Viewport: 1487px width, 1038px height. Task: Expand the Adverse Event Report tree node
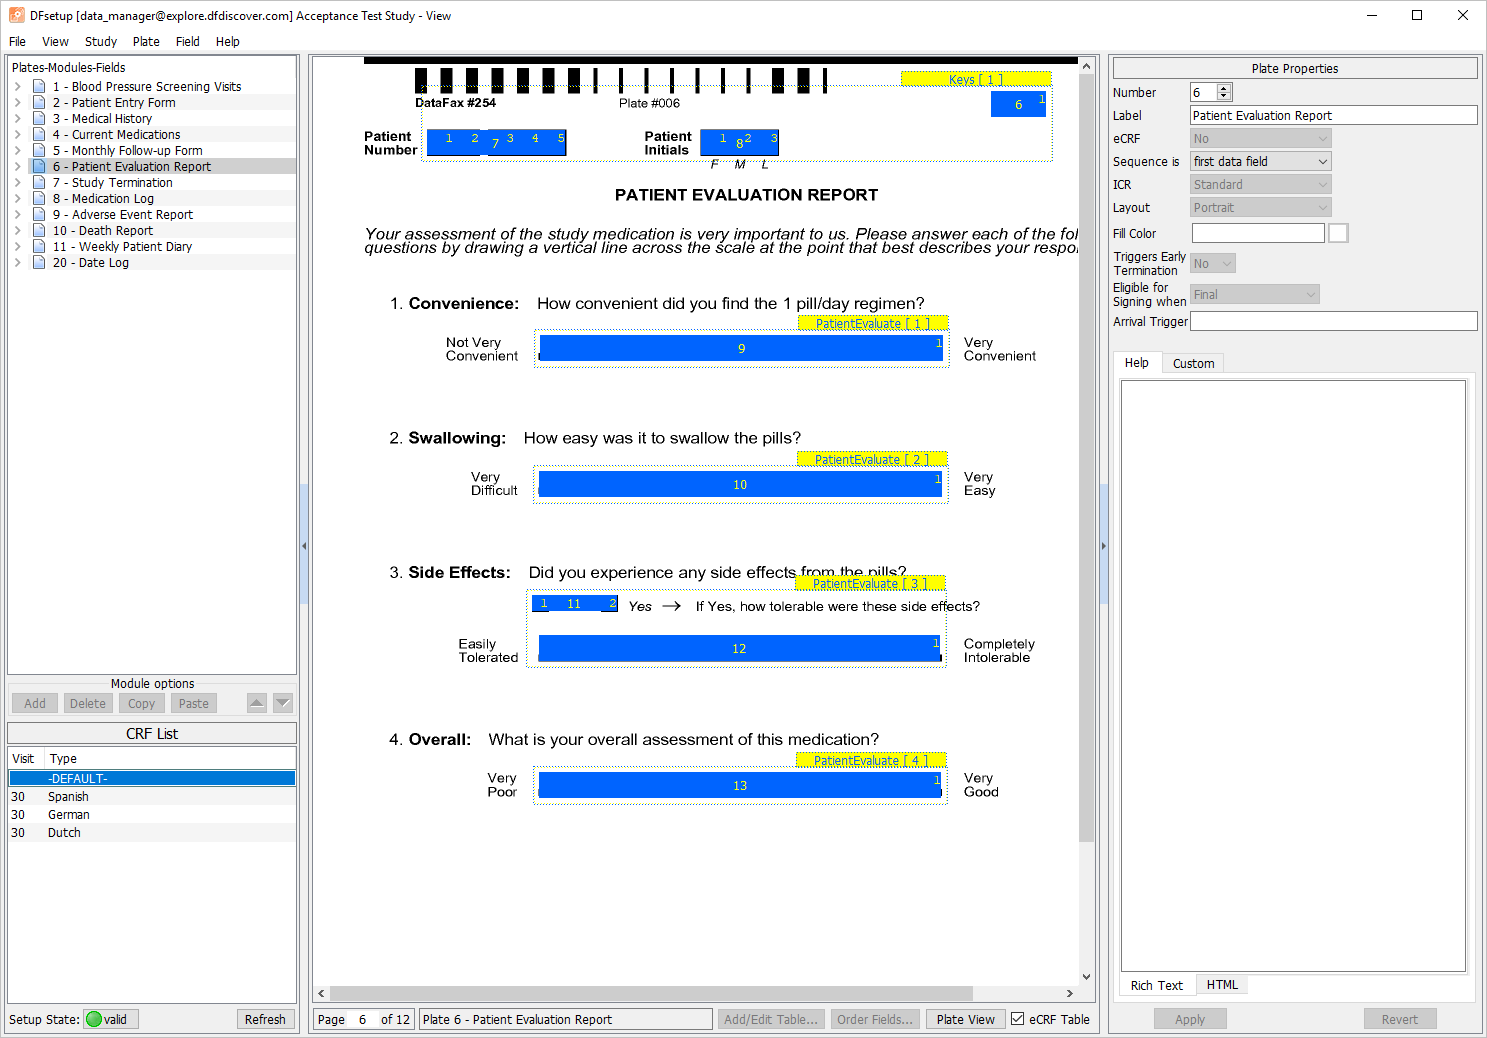point(17,214)
